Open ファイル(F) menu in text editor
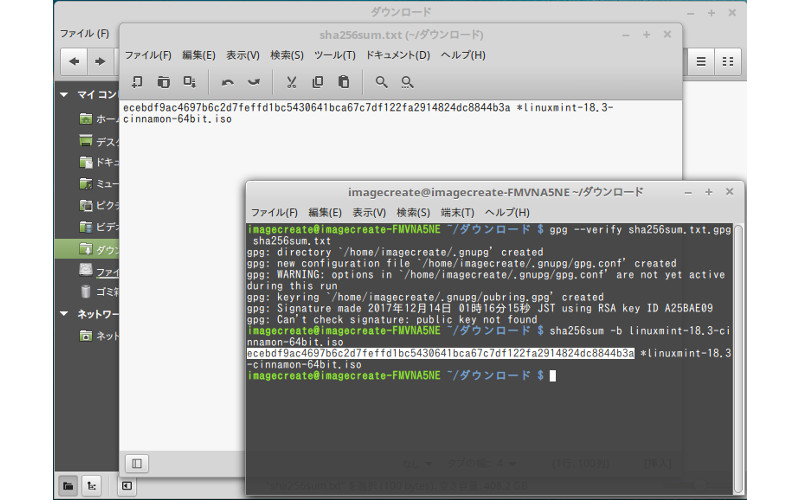Screen dimensions: 800x500 pyautogui.click(x=148, y=55)
